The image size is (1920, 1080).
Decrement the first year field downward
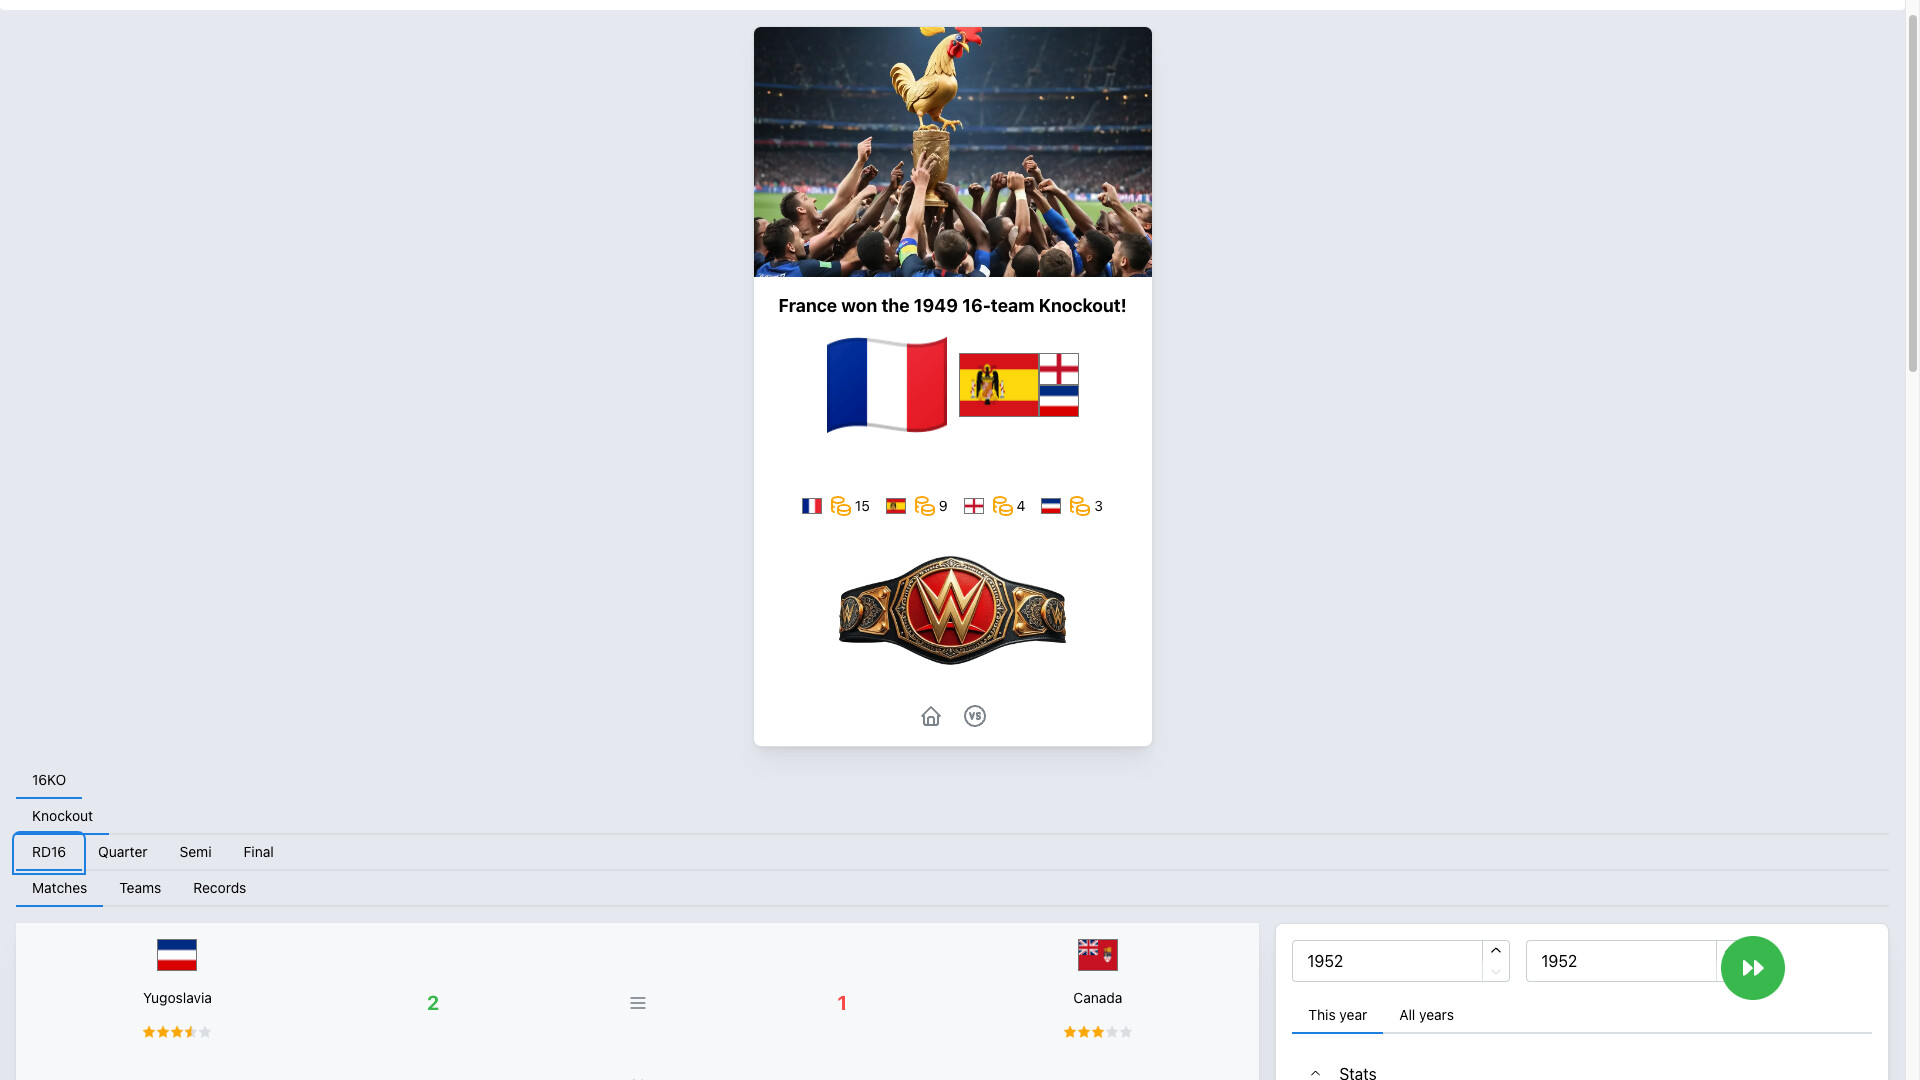tap(1496, 972)
